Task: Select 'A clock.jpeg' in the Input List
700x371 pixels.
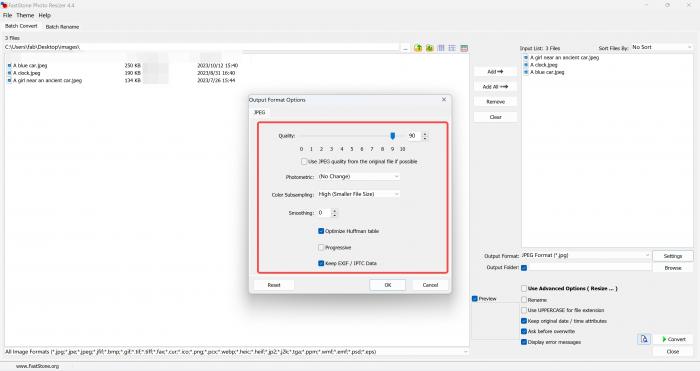Action: (543, 65)
